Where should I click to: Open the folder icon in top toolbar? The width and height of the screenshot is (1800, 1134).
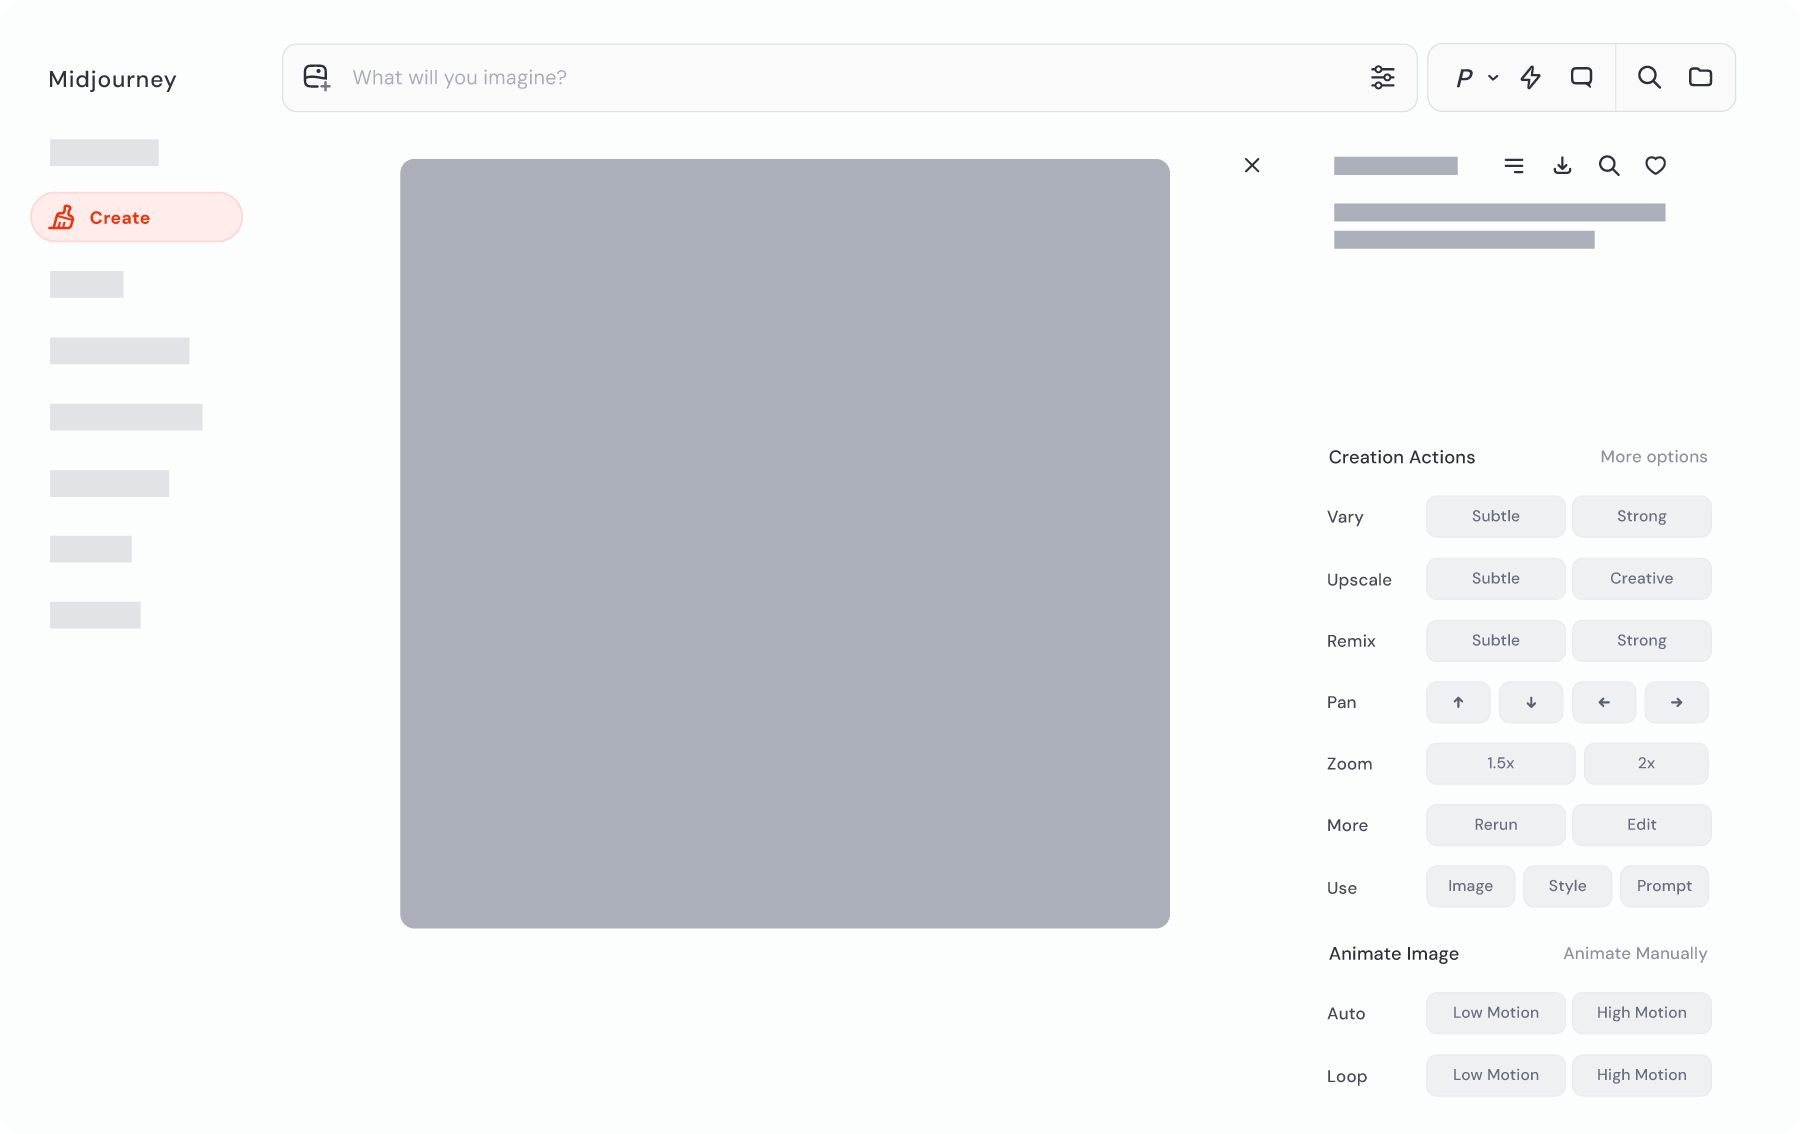[1700, 78]
